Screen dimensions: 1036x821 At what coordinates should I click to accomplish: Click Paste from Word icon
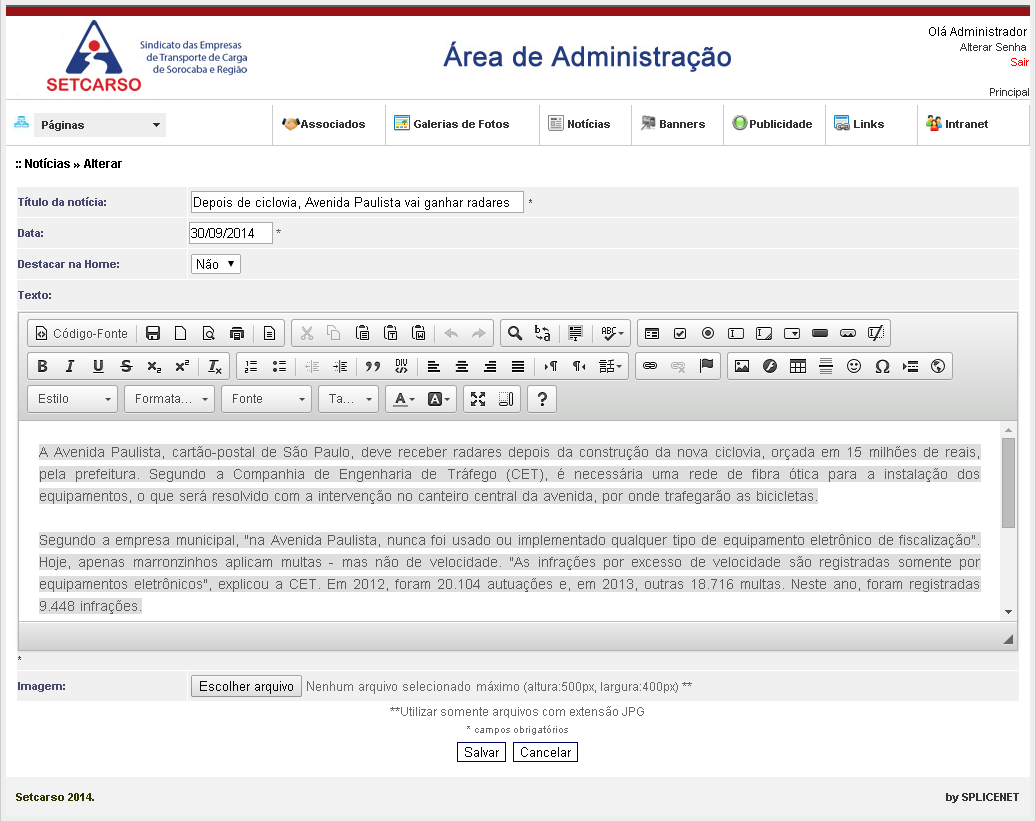tap(418, 334)
